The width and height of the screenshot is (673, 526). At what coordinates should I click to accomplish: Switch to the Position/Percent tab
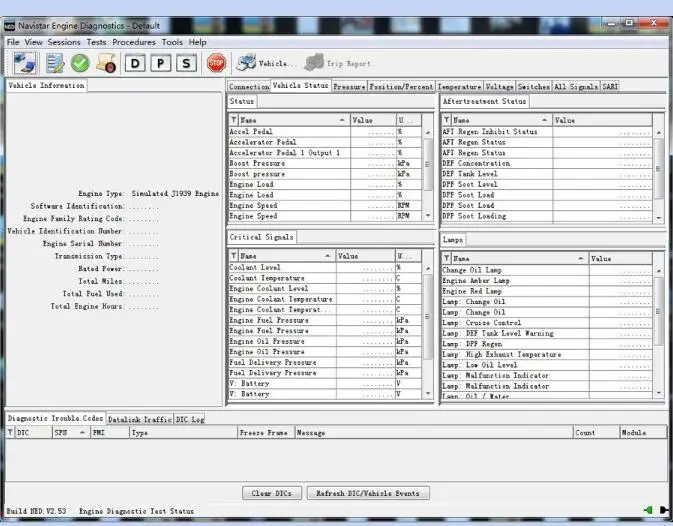(401, 87)
